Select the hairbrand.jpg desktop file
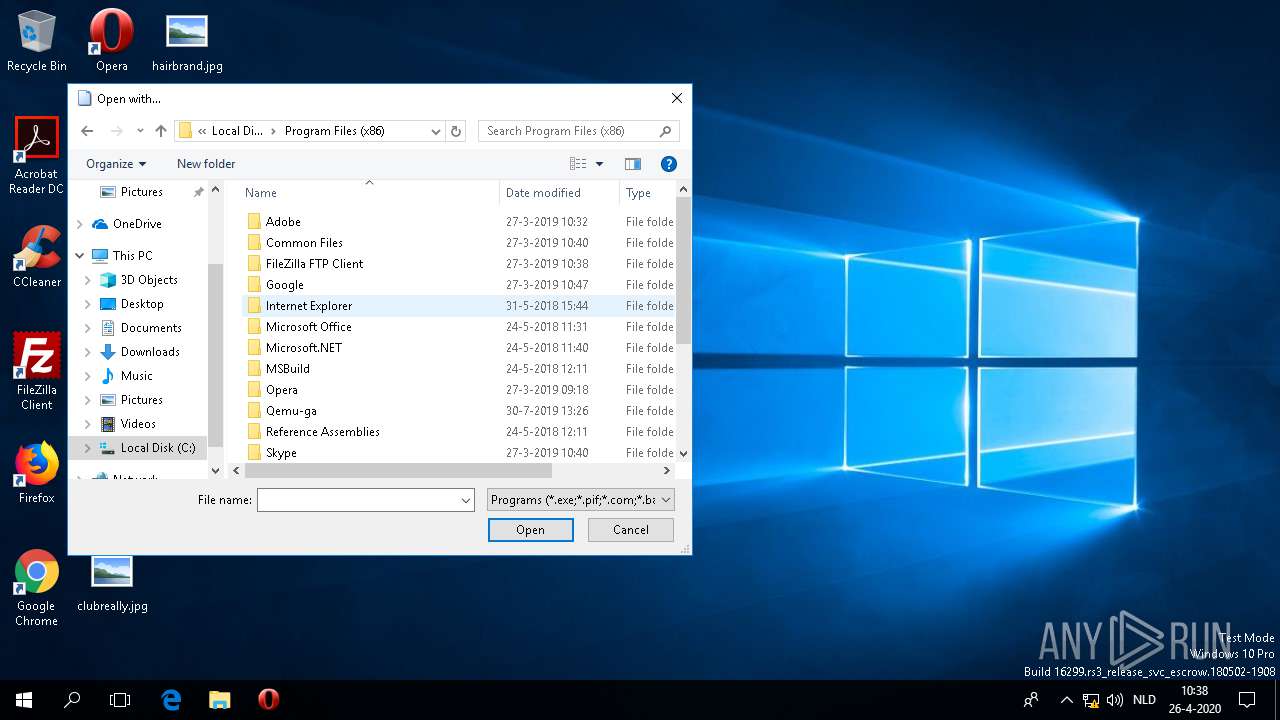The image size is (1280, 720). pyautogui.click(x=187, y=41)
